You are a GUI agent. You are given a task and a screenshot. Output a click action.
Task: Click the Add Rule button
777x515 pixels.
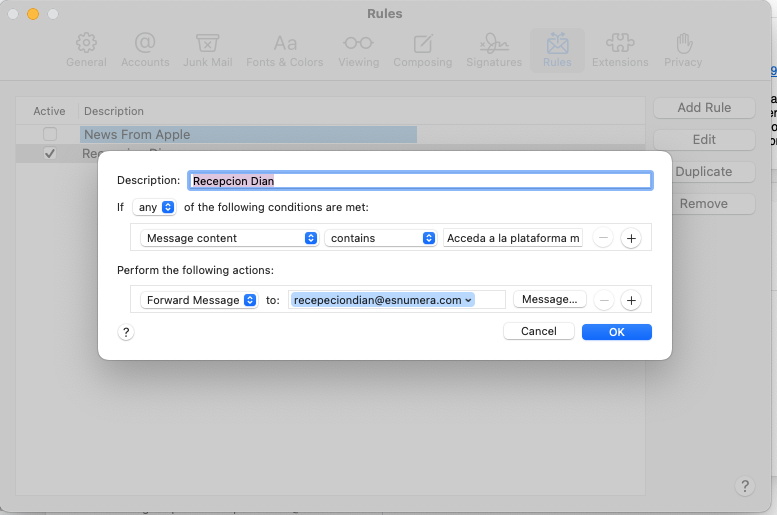point(704,108)
